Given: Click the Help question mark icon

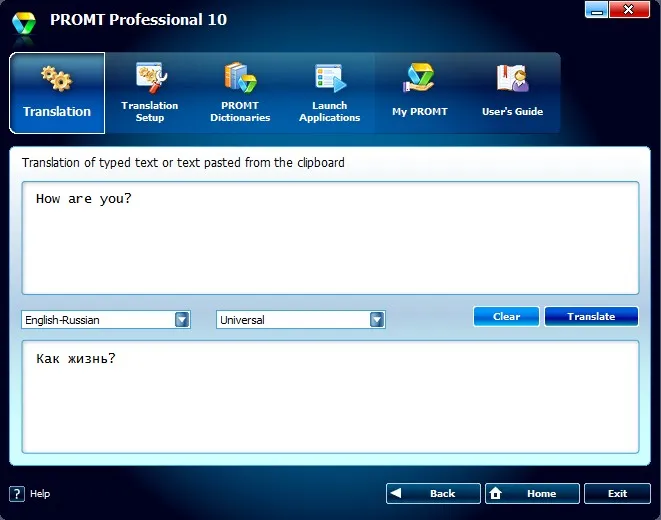Looking at the screenshot, I should 17,493.
